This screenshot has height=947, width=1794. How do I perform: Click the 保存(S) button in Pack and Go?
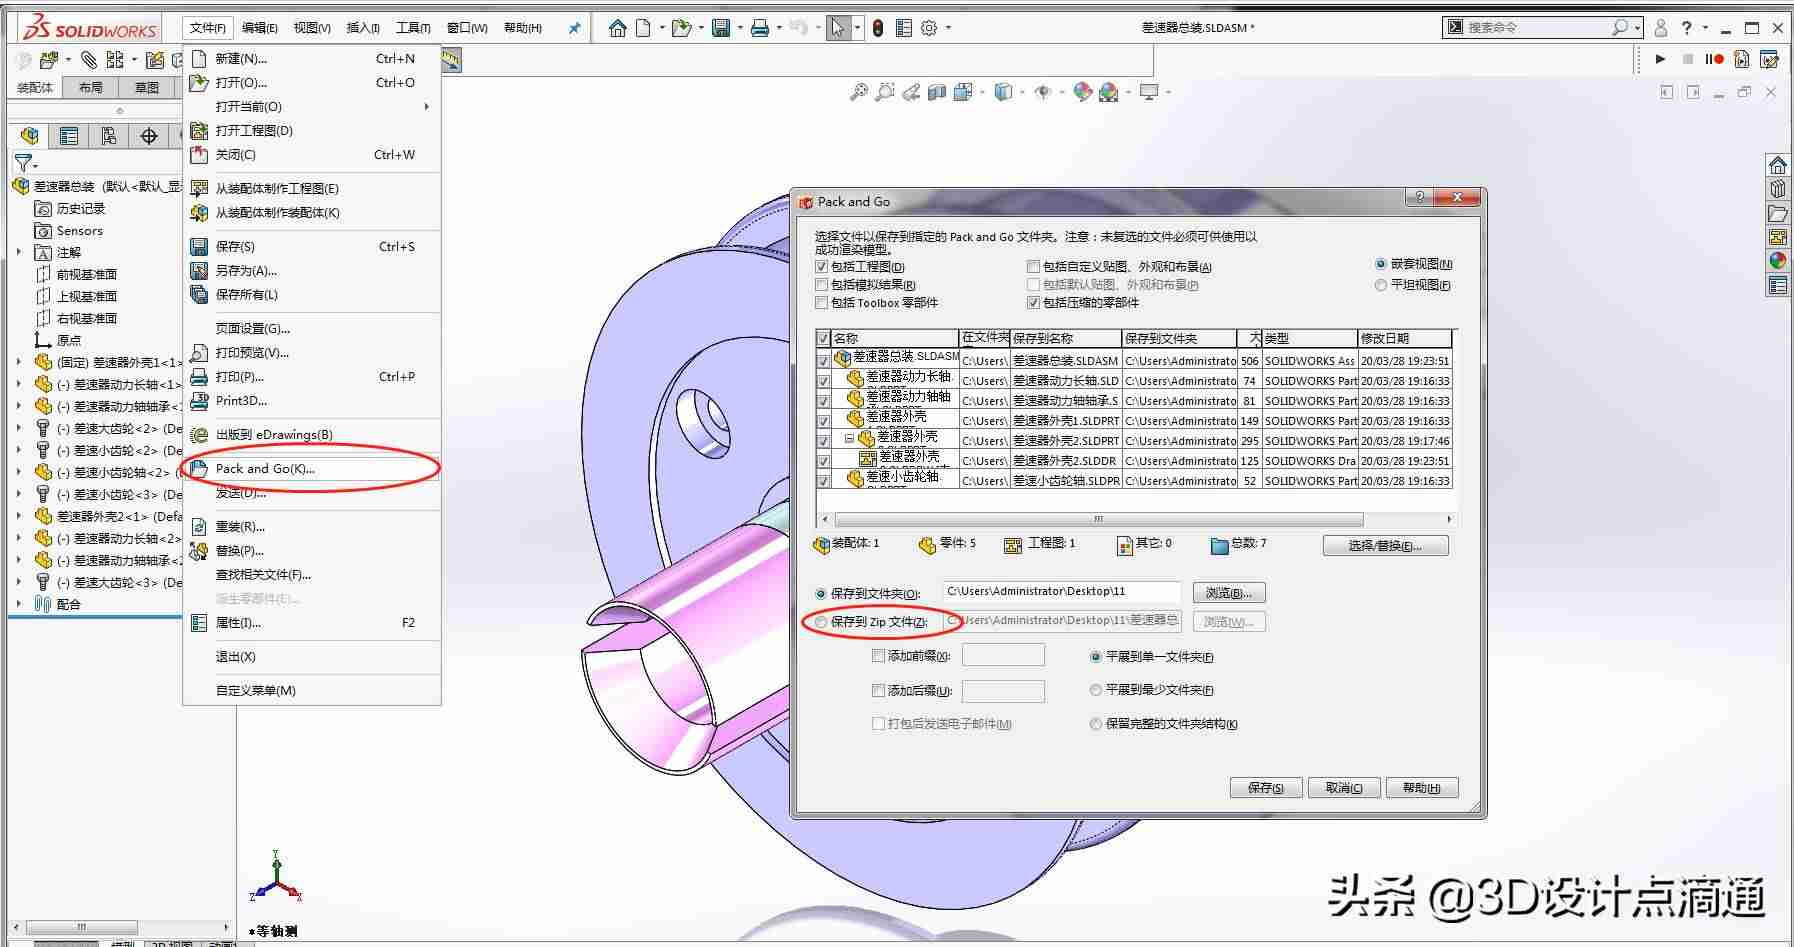pos(1266,788)
